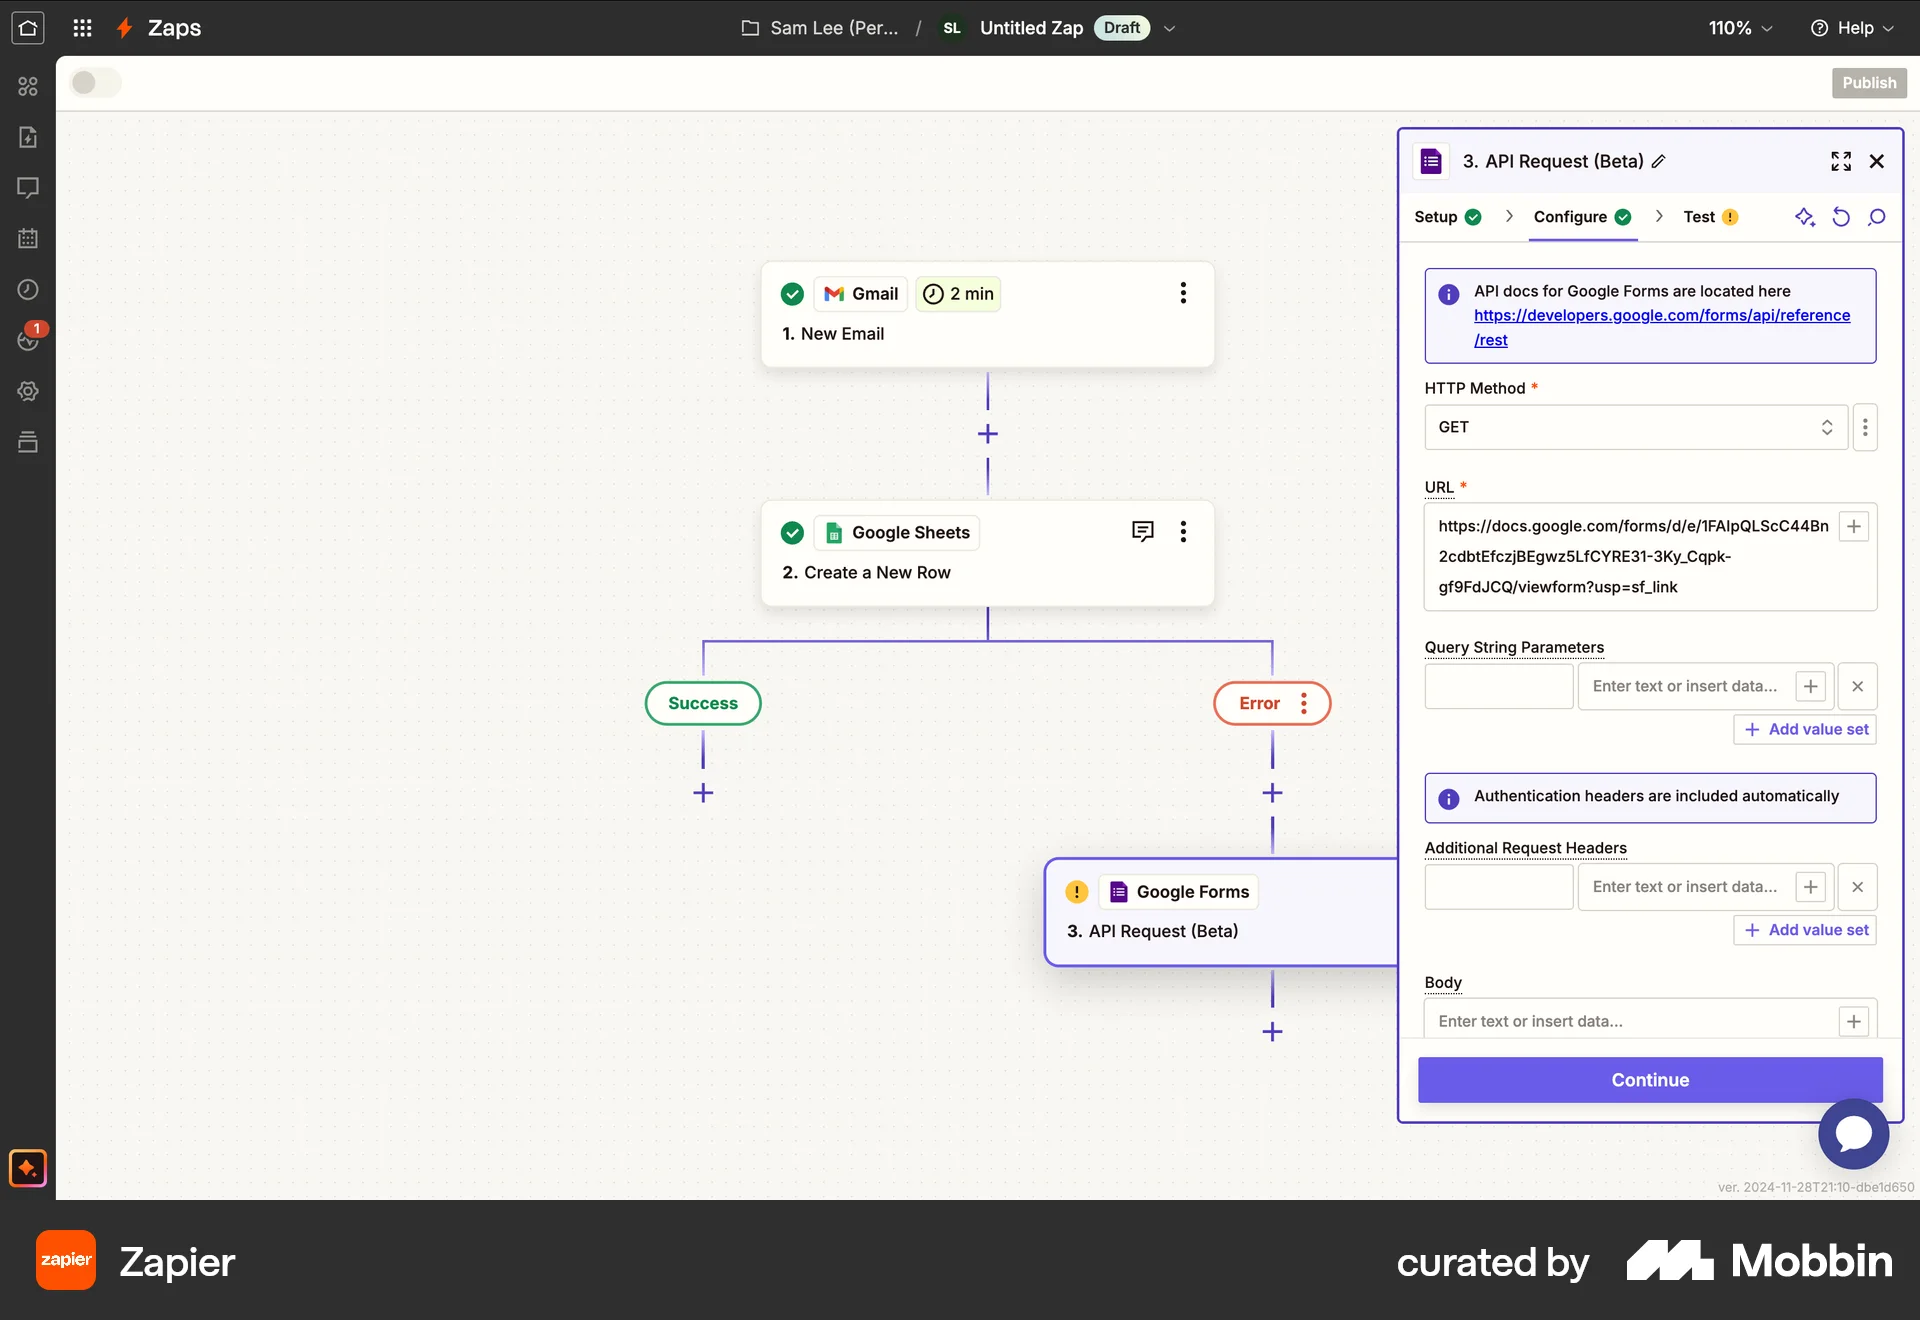Toggle the Zap on/off switch above the canvas

94,83
